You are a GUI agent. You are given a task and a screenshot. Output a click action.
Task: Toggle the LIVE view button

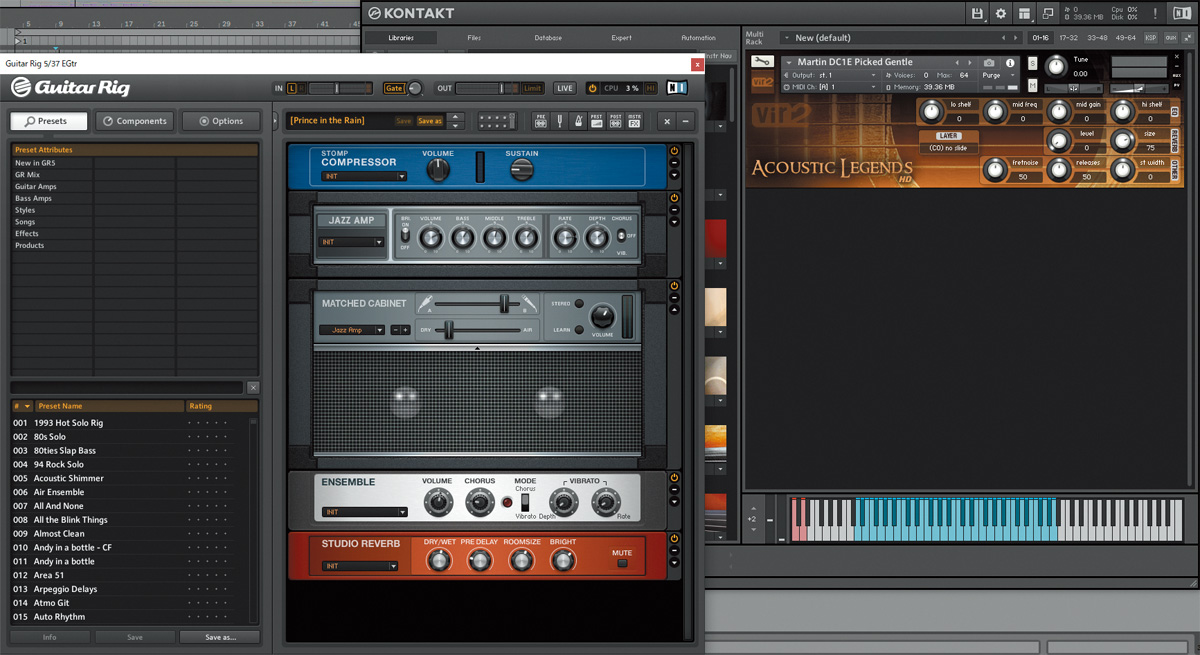click(565, 88)
